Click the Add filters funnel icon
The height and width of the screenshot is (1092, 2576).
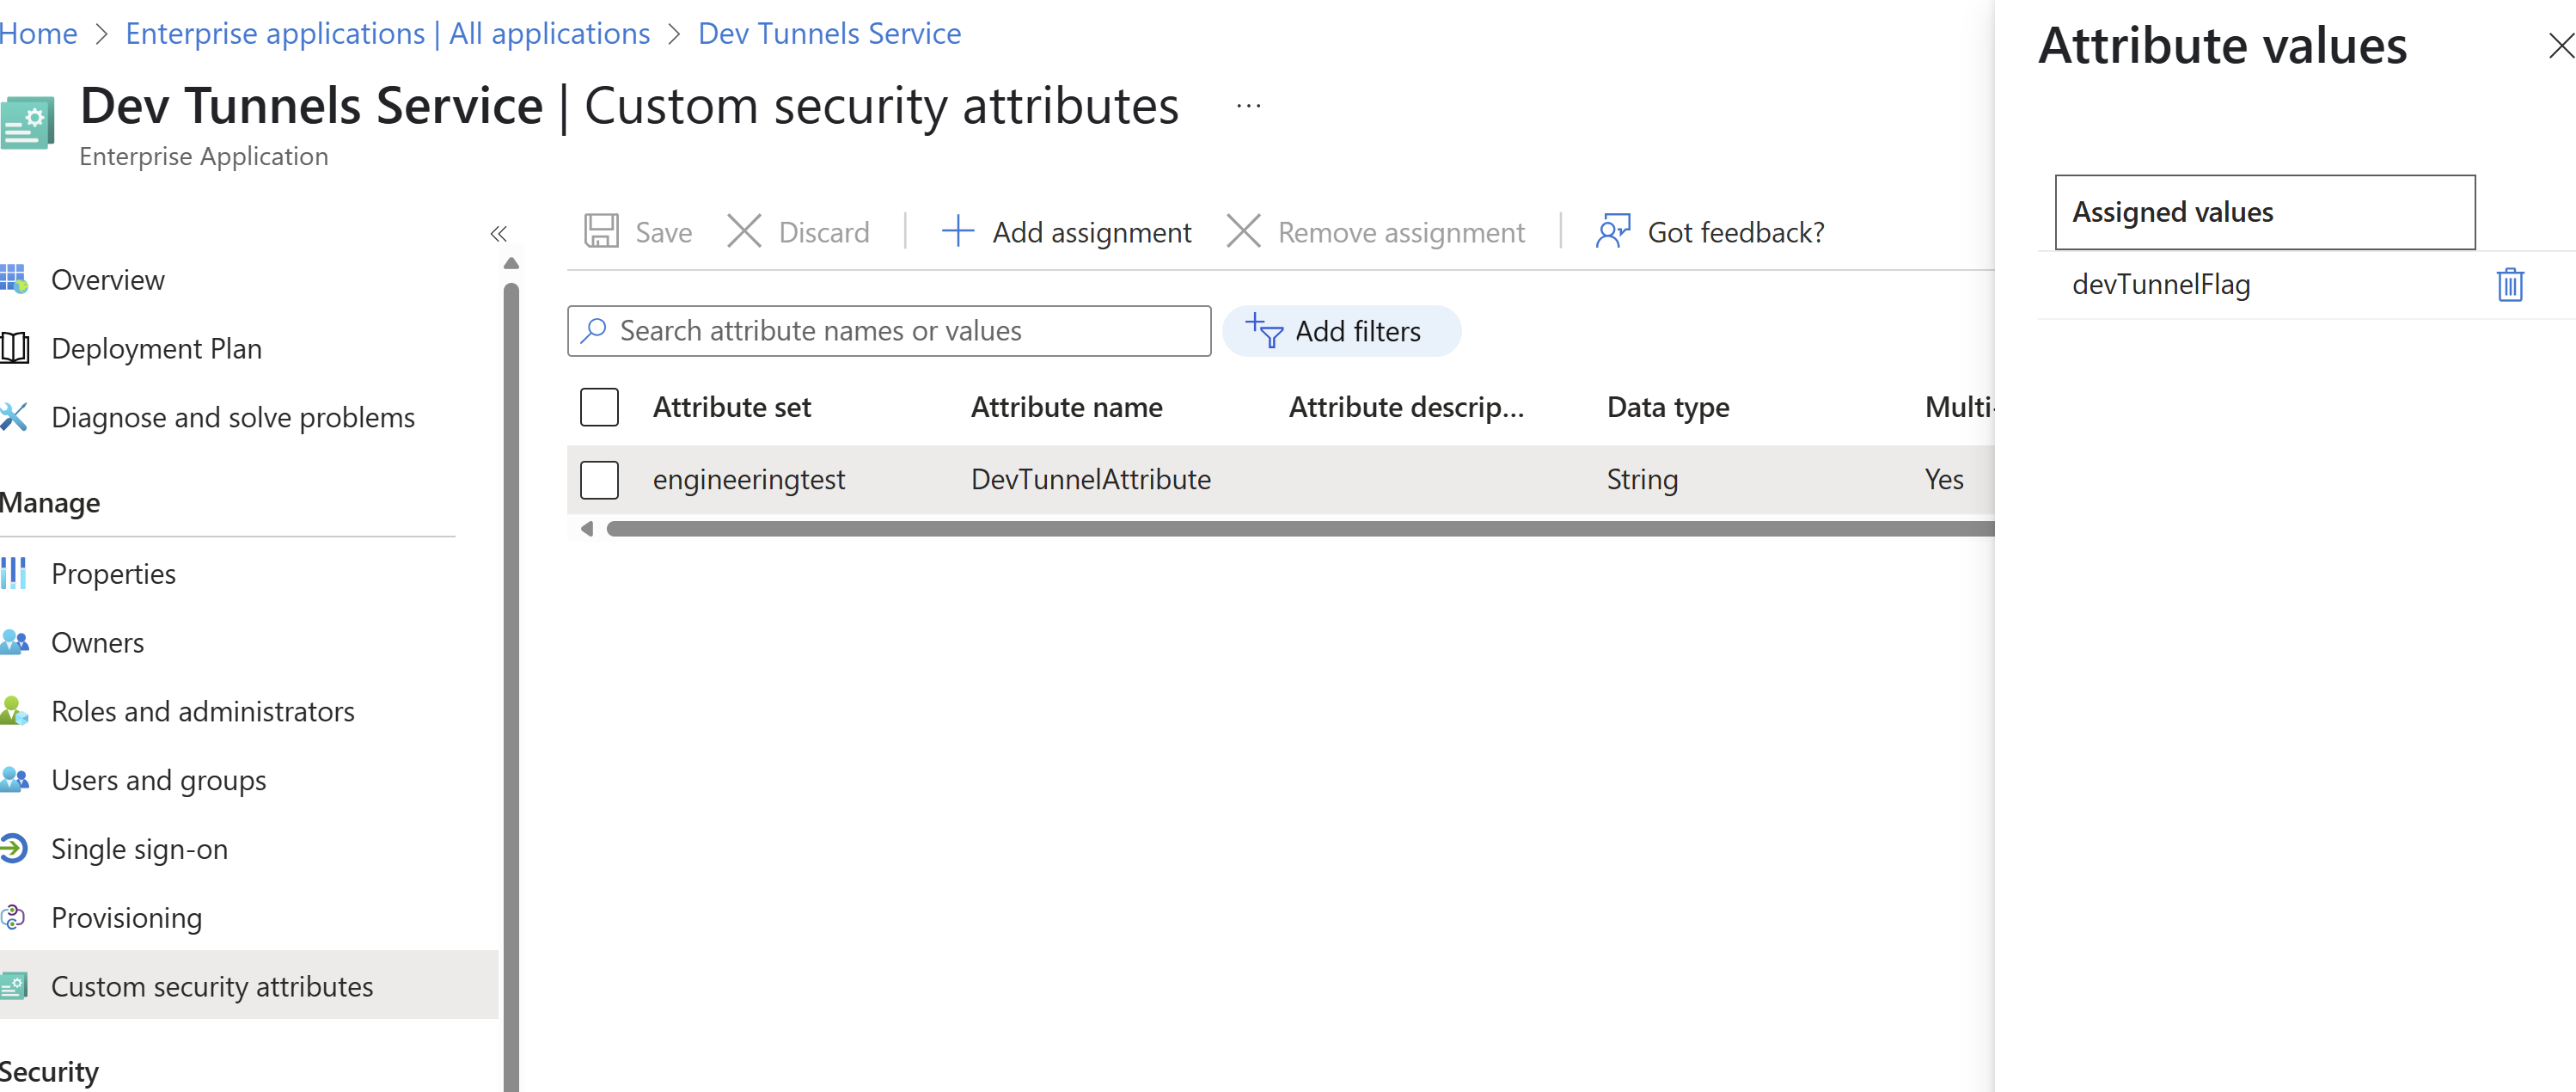[1264, 330]
